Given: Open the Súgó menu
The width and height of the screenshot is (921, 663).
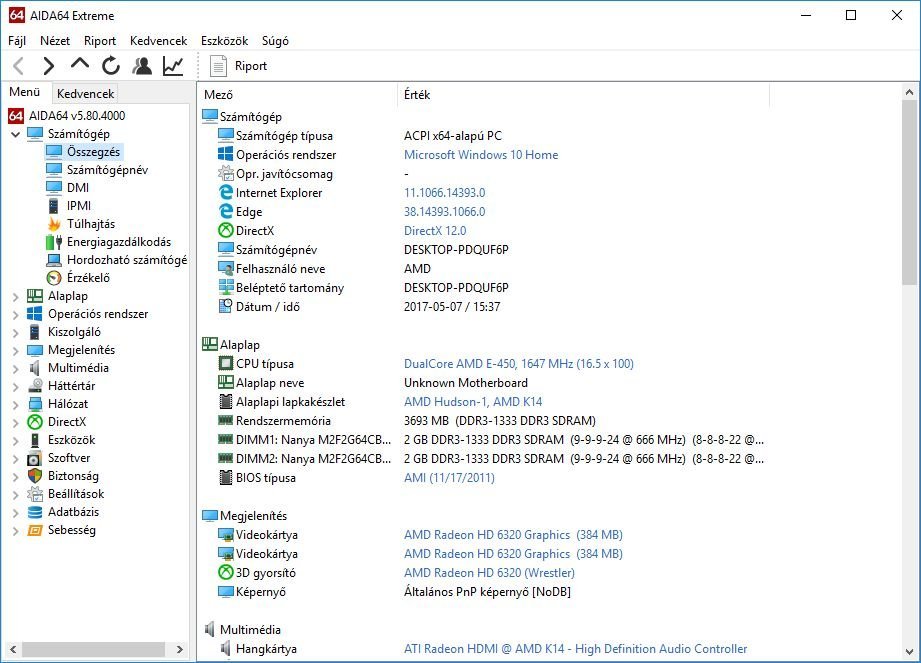Looking at the screenshot, I should 275,41.
